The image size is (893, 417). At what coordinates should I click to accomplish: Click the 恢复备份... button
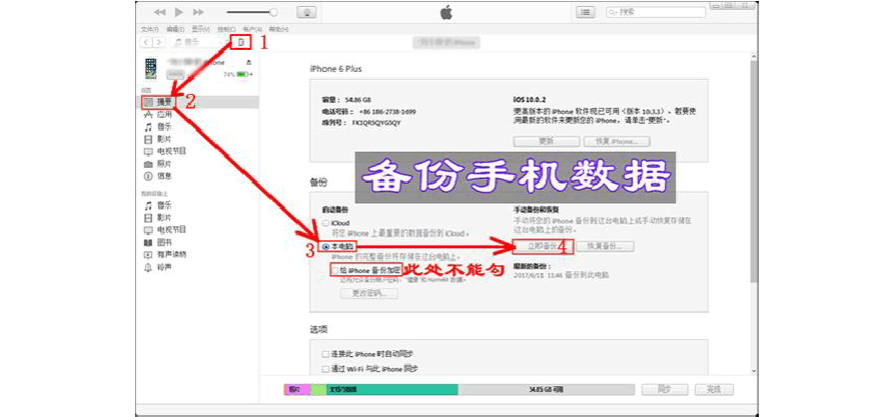[x=605, y=247]
